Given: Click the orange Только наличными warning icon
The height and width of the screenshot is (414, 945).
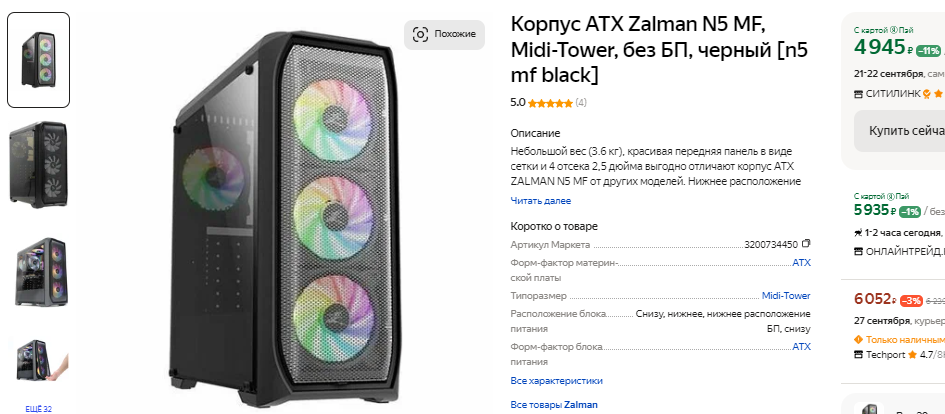Looking at the screenshot, I should click(859, 339).
